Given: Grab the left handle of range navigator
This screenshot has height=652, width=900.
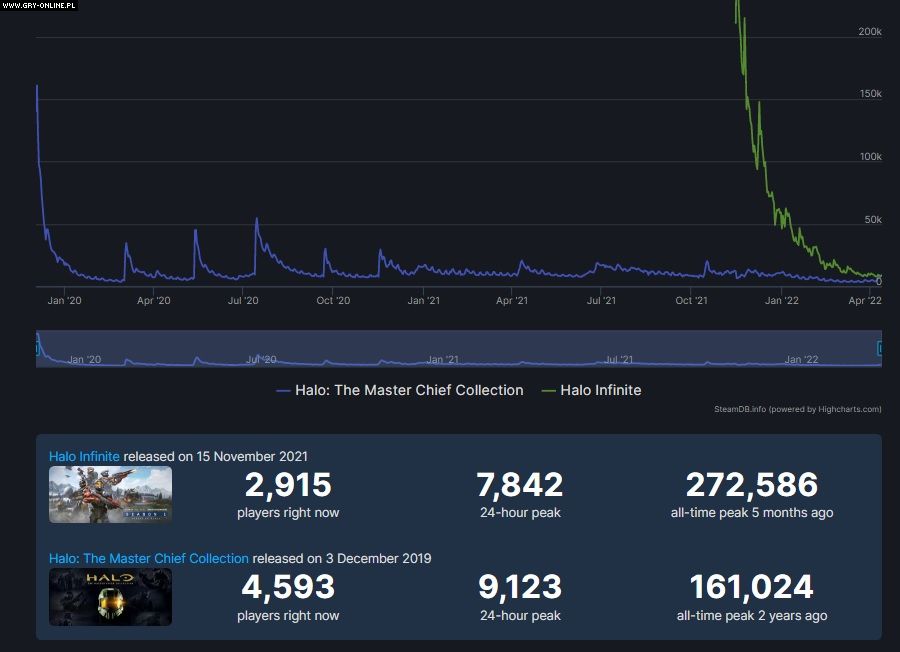Looking at the screenshot, I should pos(38,348).
